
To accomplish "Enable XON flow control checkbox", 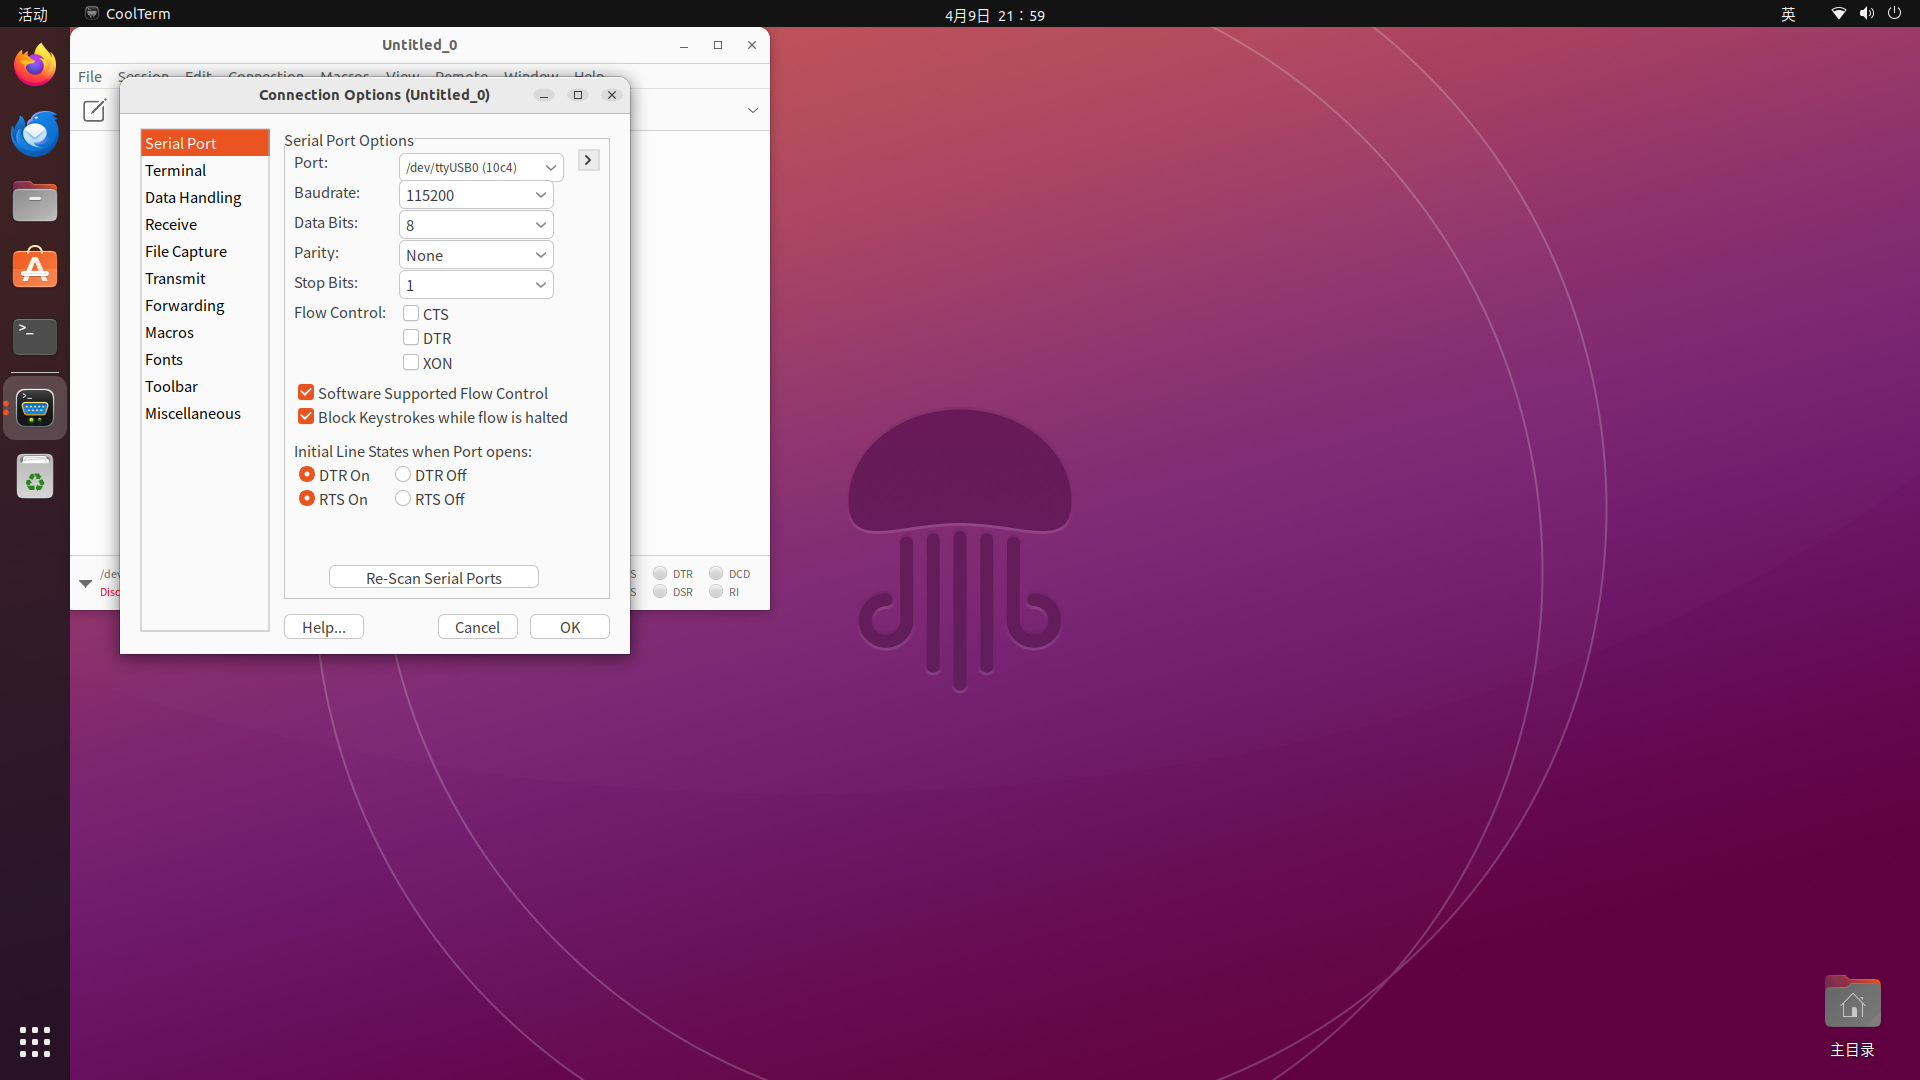I will (411, 362).
